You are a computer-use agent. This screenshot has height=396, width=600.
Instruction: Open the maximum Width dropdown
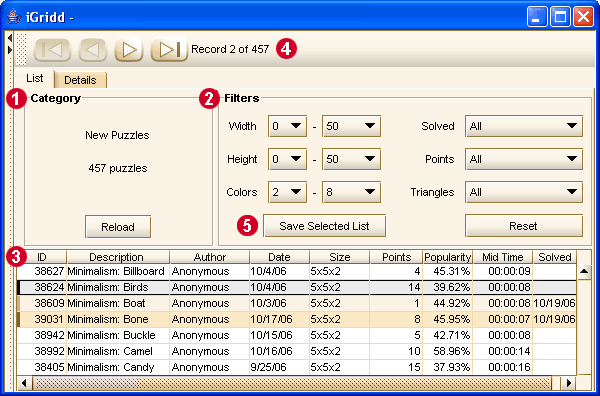[351, 126]
